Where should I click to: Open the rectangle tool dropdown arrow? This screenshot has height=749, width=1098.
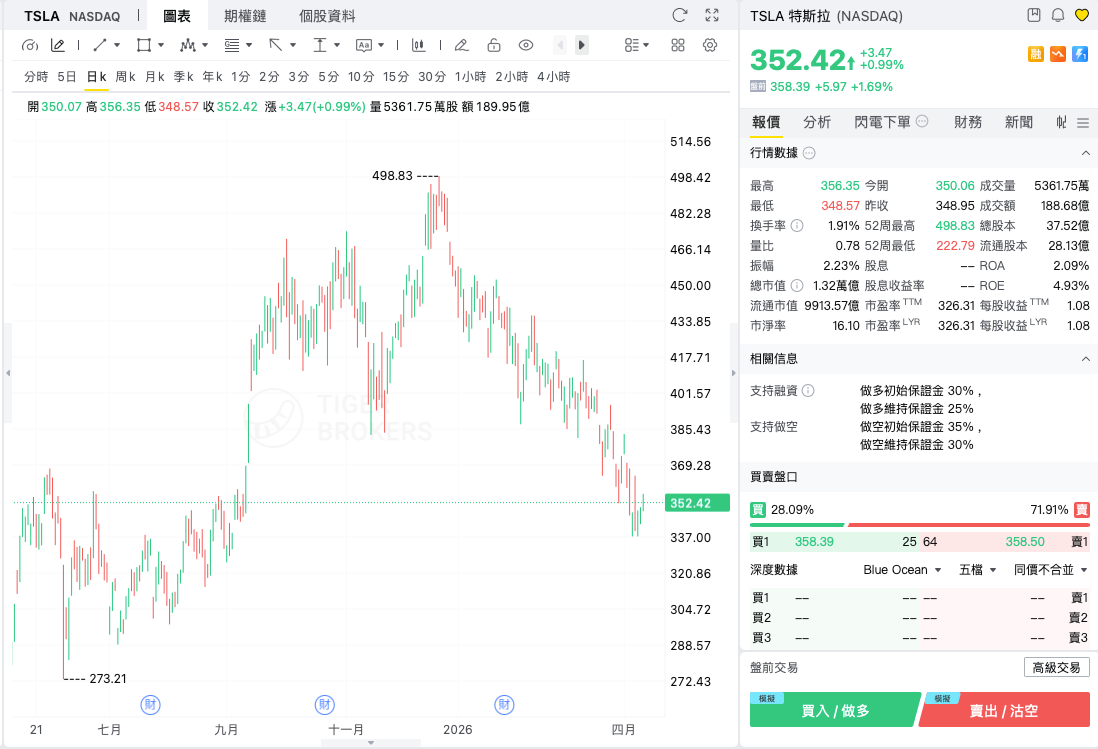point(161,46)
